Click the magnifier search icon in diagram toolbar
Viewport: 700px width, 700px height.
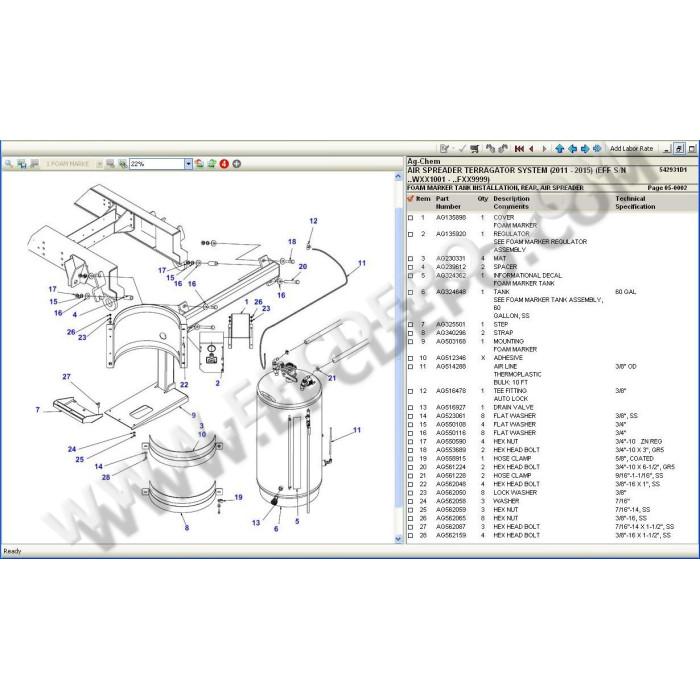8,164
